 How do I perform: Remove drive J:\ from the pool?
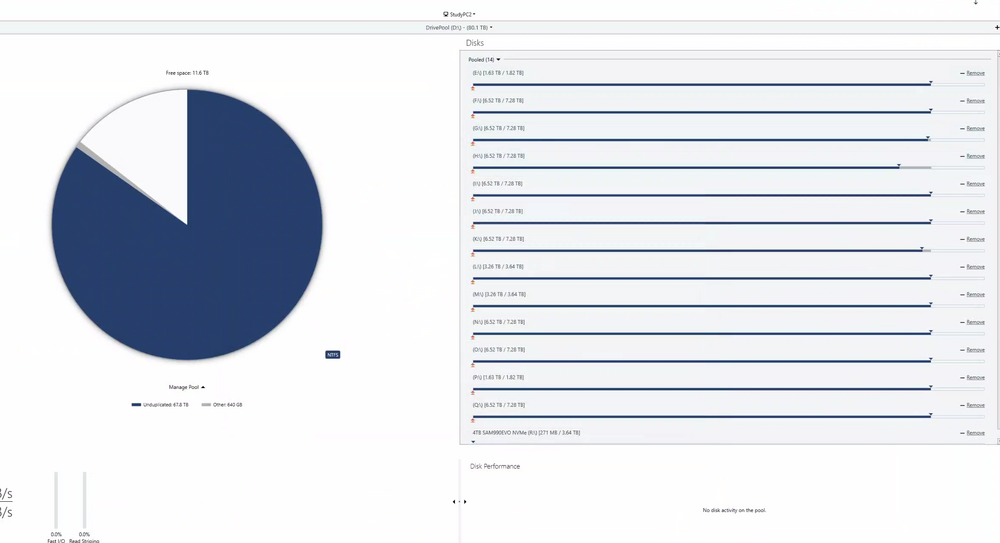pos(973,211)
